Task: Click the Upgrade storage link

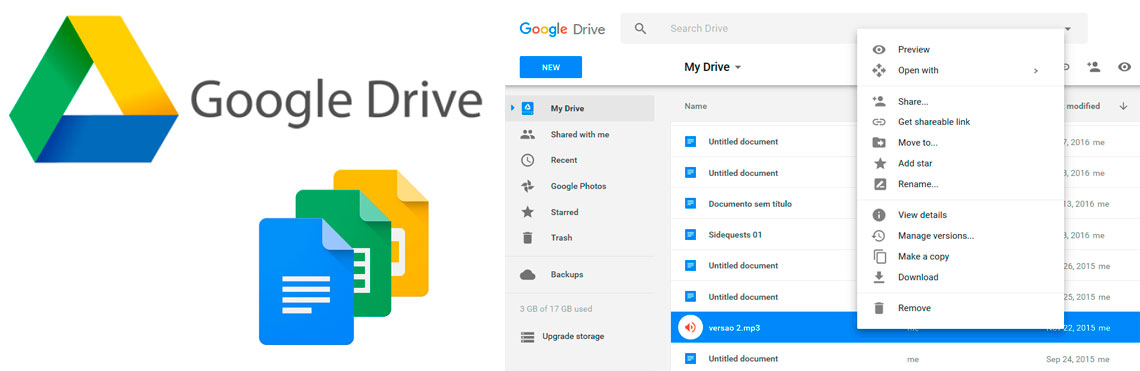Action: coord(573,336)
